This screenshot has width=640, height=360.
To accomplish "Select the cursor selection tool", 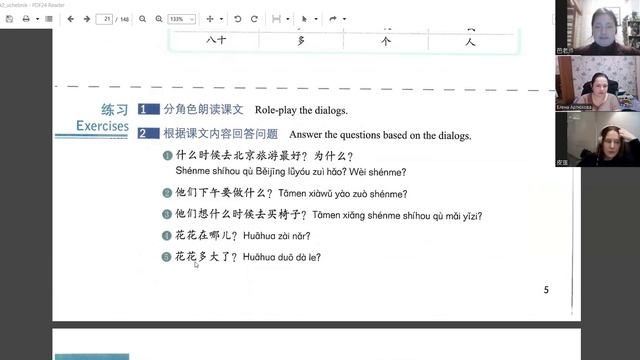I will coord(304,19).
